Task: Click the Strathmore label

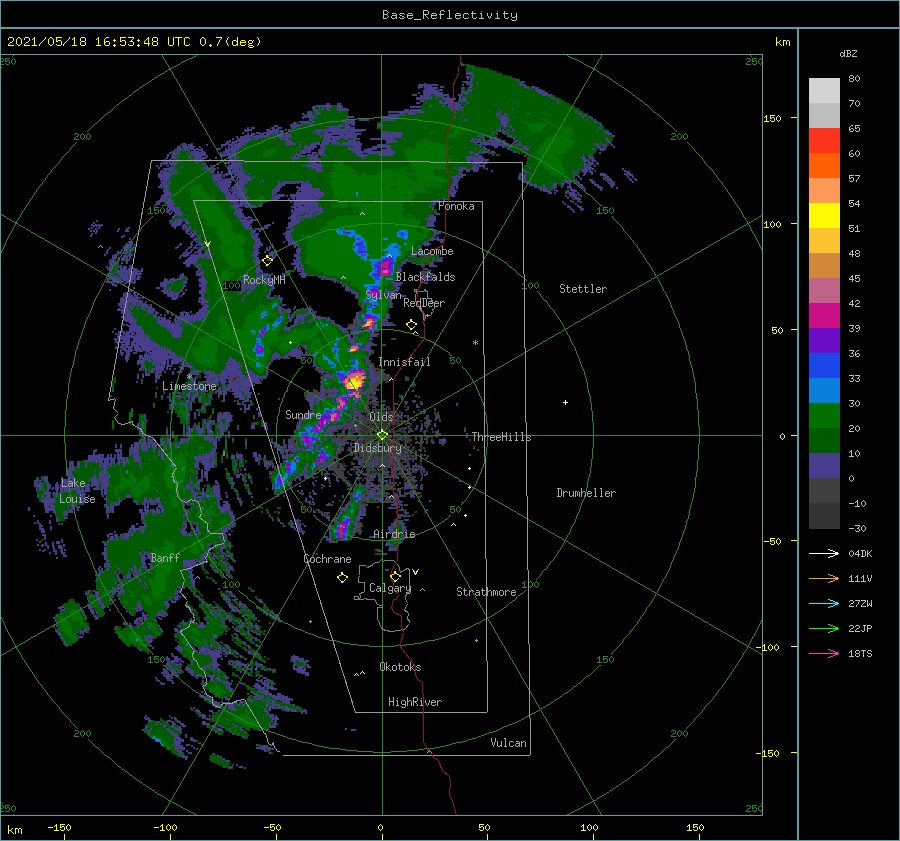Action: click(486, 592)
